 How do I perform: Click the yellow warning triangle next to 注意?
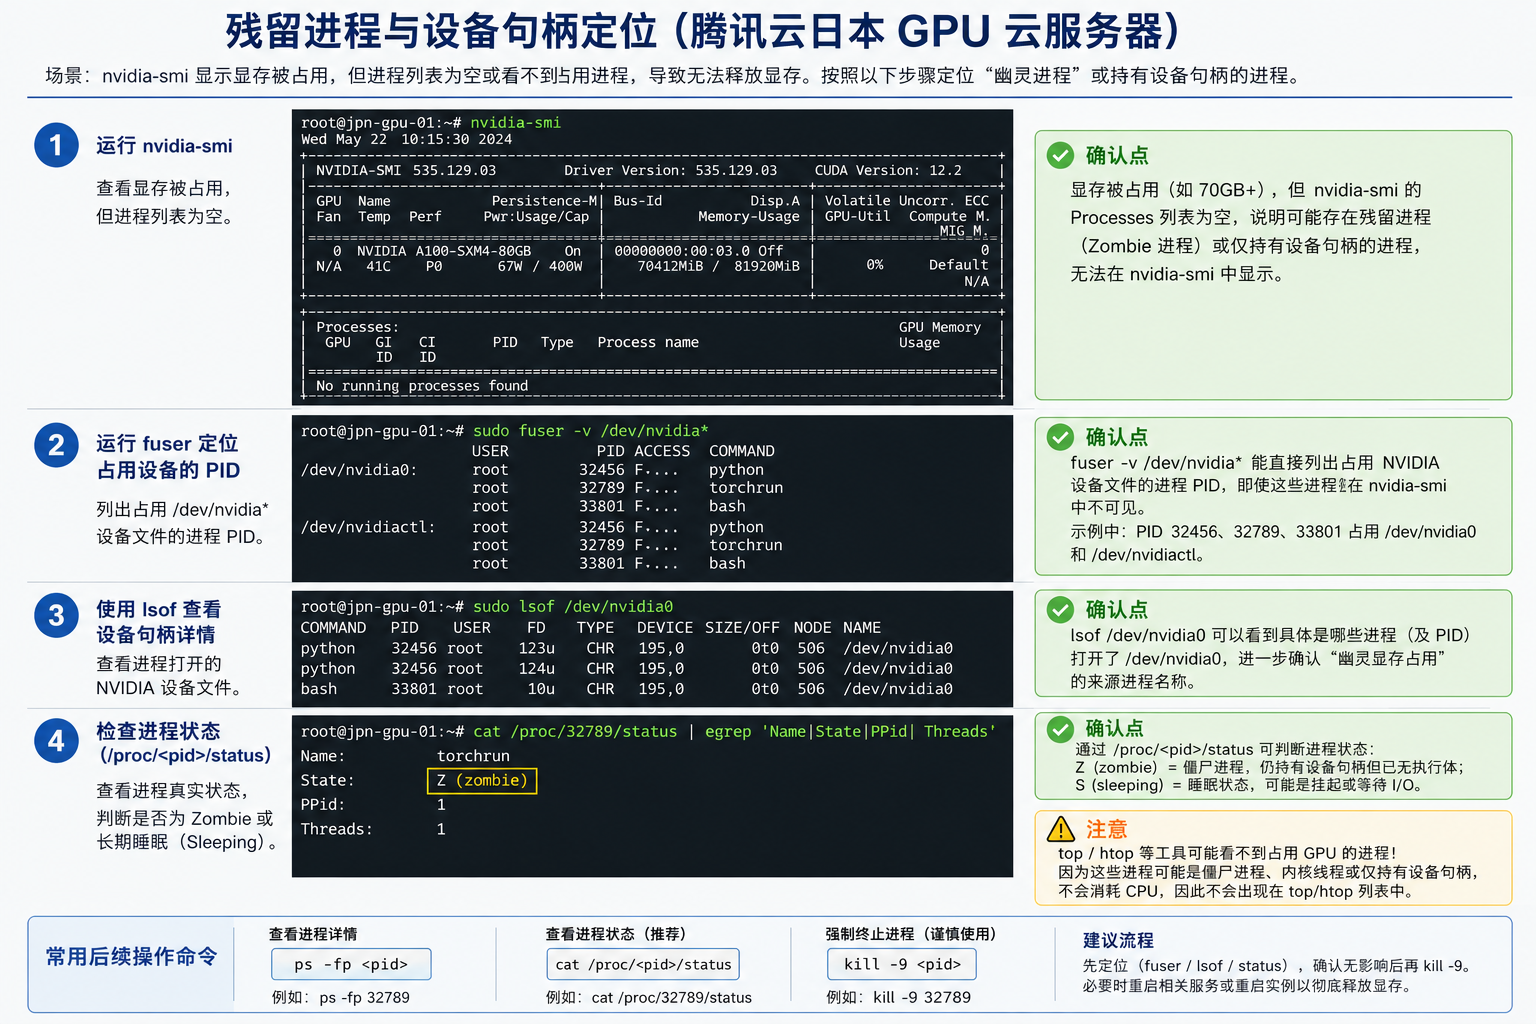[1061, 829]
